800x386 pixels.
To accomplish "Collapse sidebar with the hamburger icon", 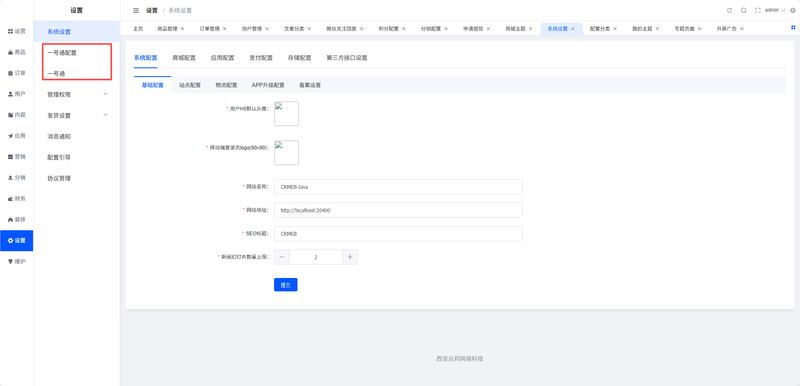I will (x=136, y=10).
